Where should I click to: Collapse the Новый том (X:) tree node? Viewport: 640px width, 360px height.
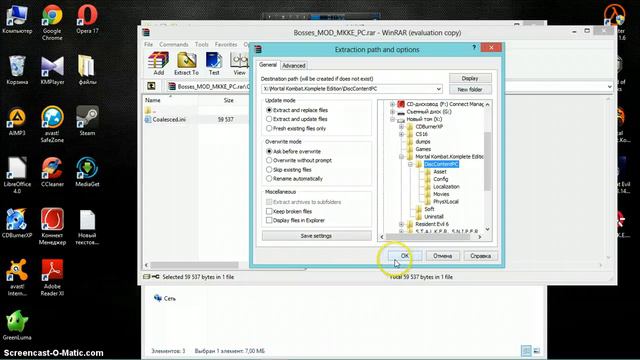click(x=392, y=119)
